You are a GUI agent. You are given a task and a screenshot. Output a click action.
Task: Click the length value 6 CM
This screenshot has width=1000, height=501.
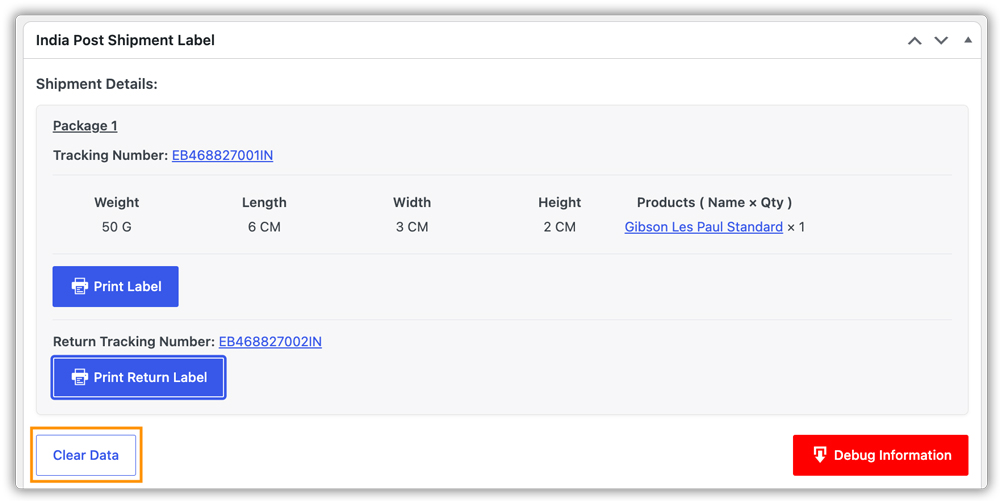[264, 227]
